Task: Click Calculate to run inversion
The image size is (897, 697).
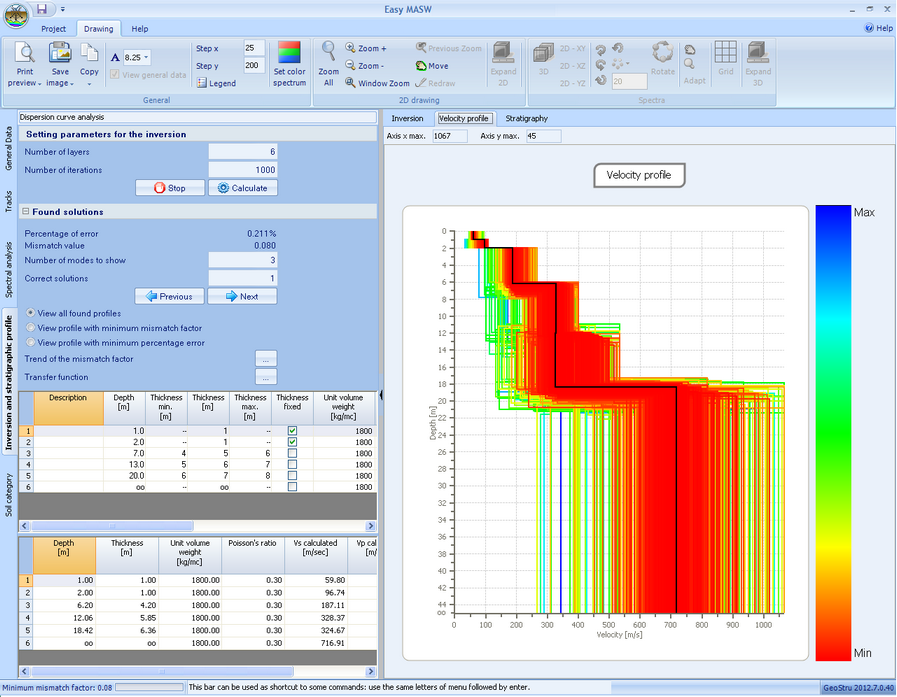Action: (x=243, y=188)
